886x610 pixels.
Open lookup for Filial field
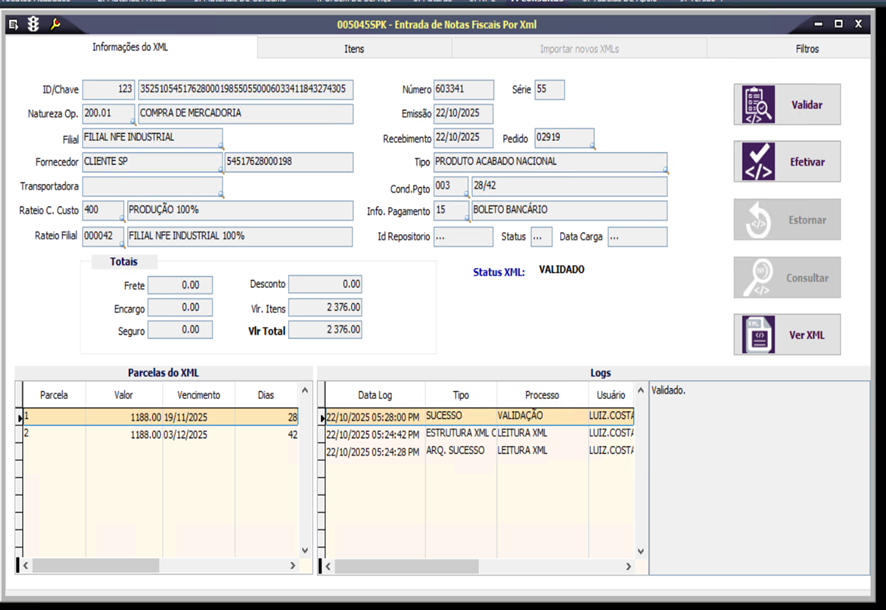pos(221,146)
